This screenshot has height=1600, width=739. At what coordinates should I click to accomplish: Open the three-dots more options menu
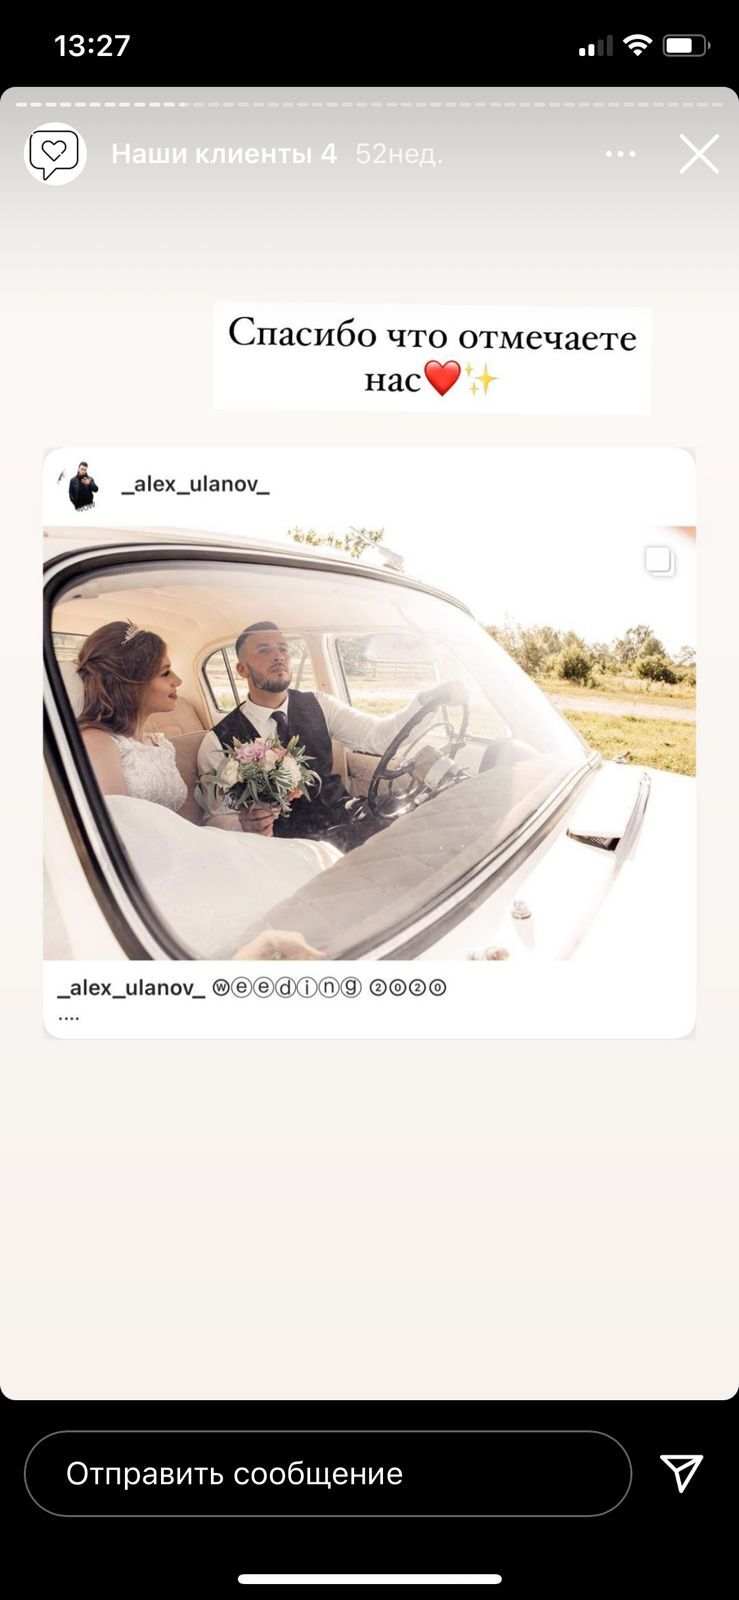620,153
